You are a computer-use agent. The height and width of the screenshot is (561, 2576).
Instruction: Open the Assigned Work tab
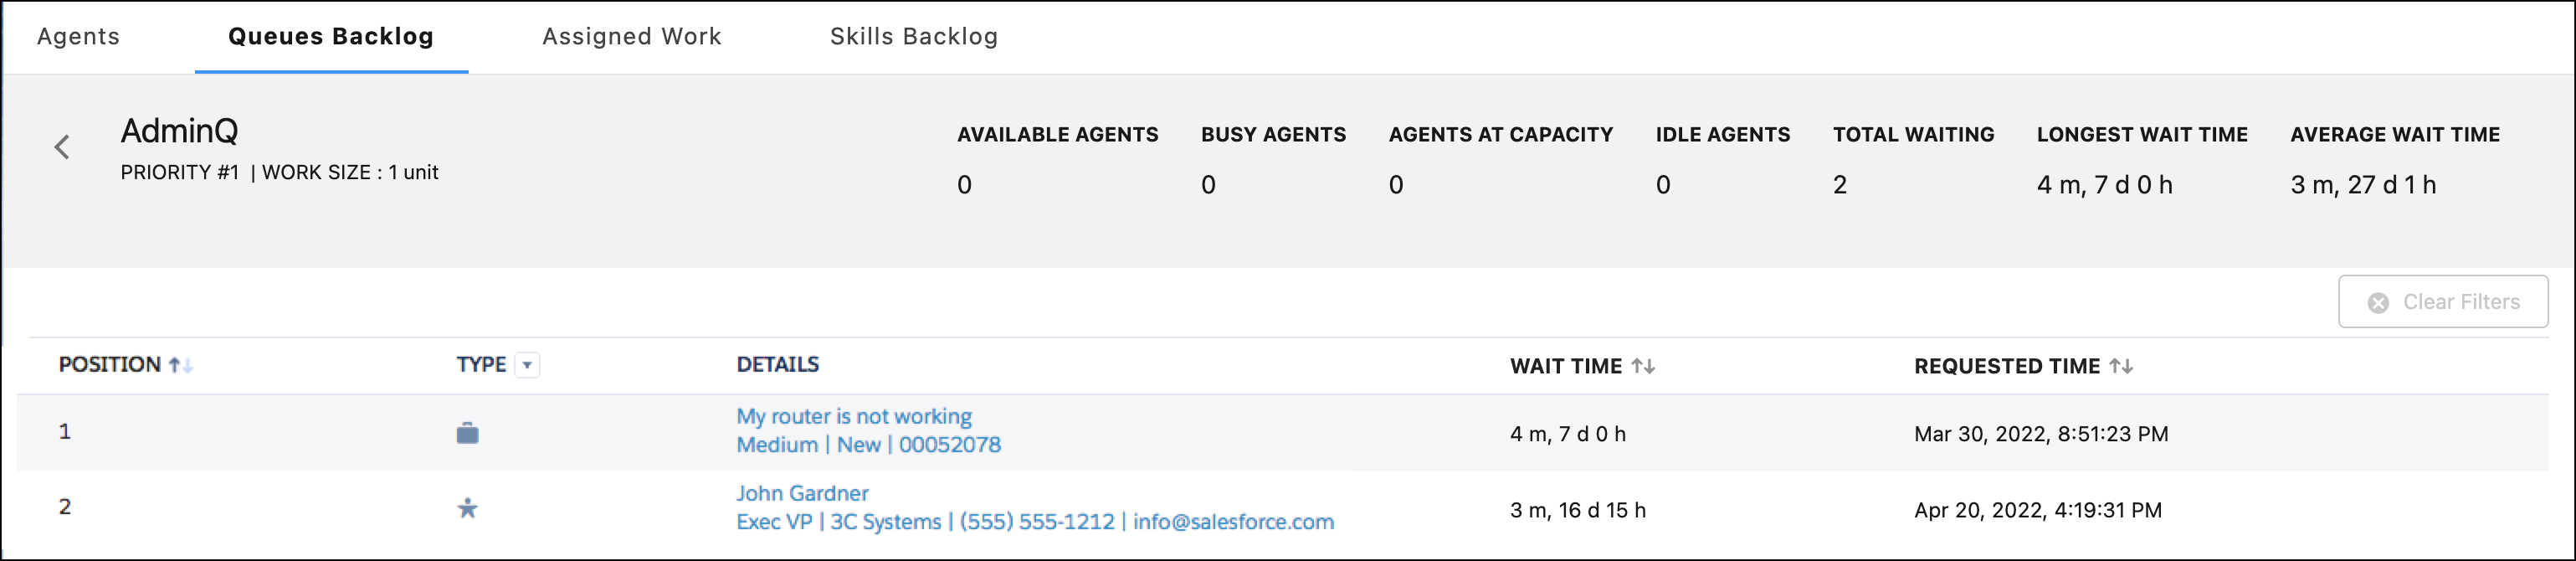point(632,36)
